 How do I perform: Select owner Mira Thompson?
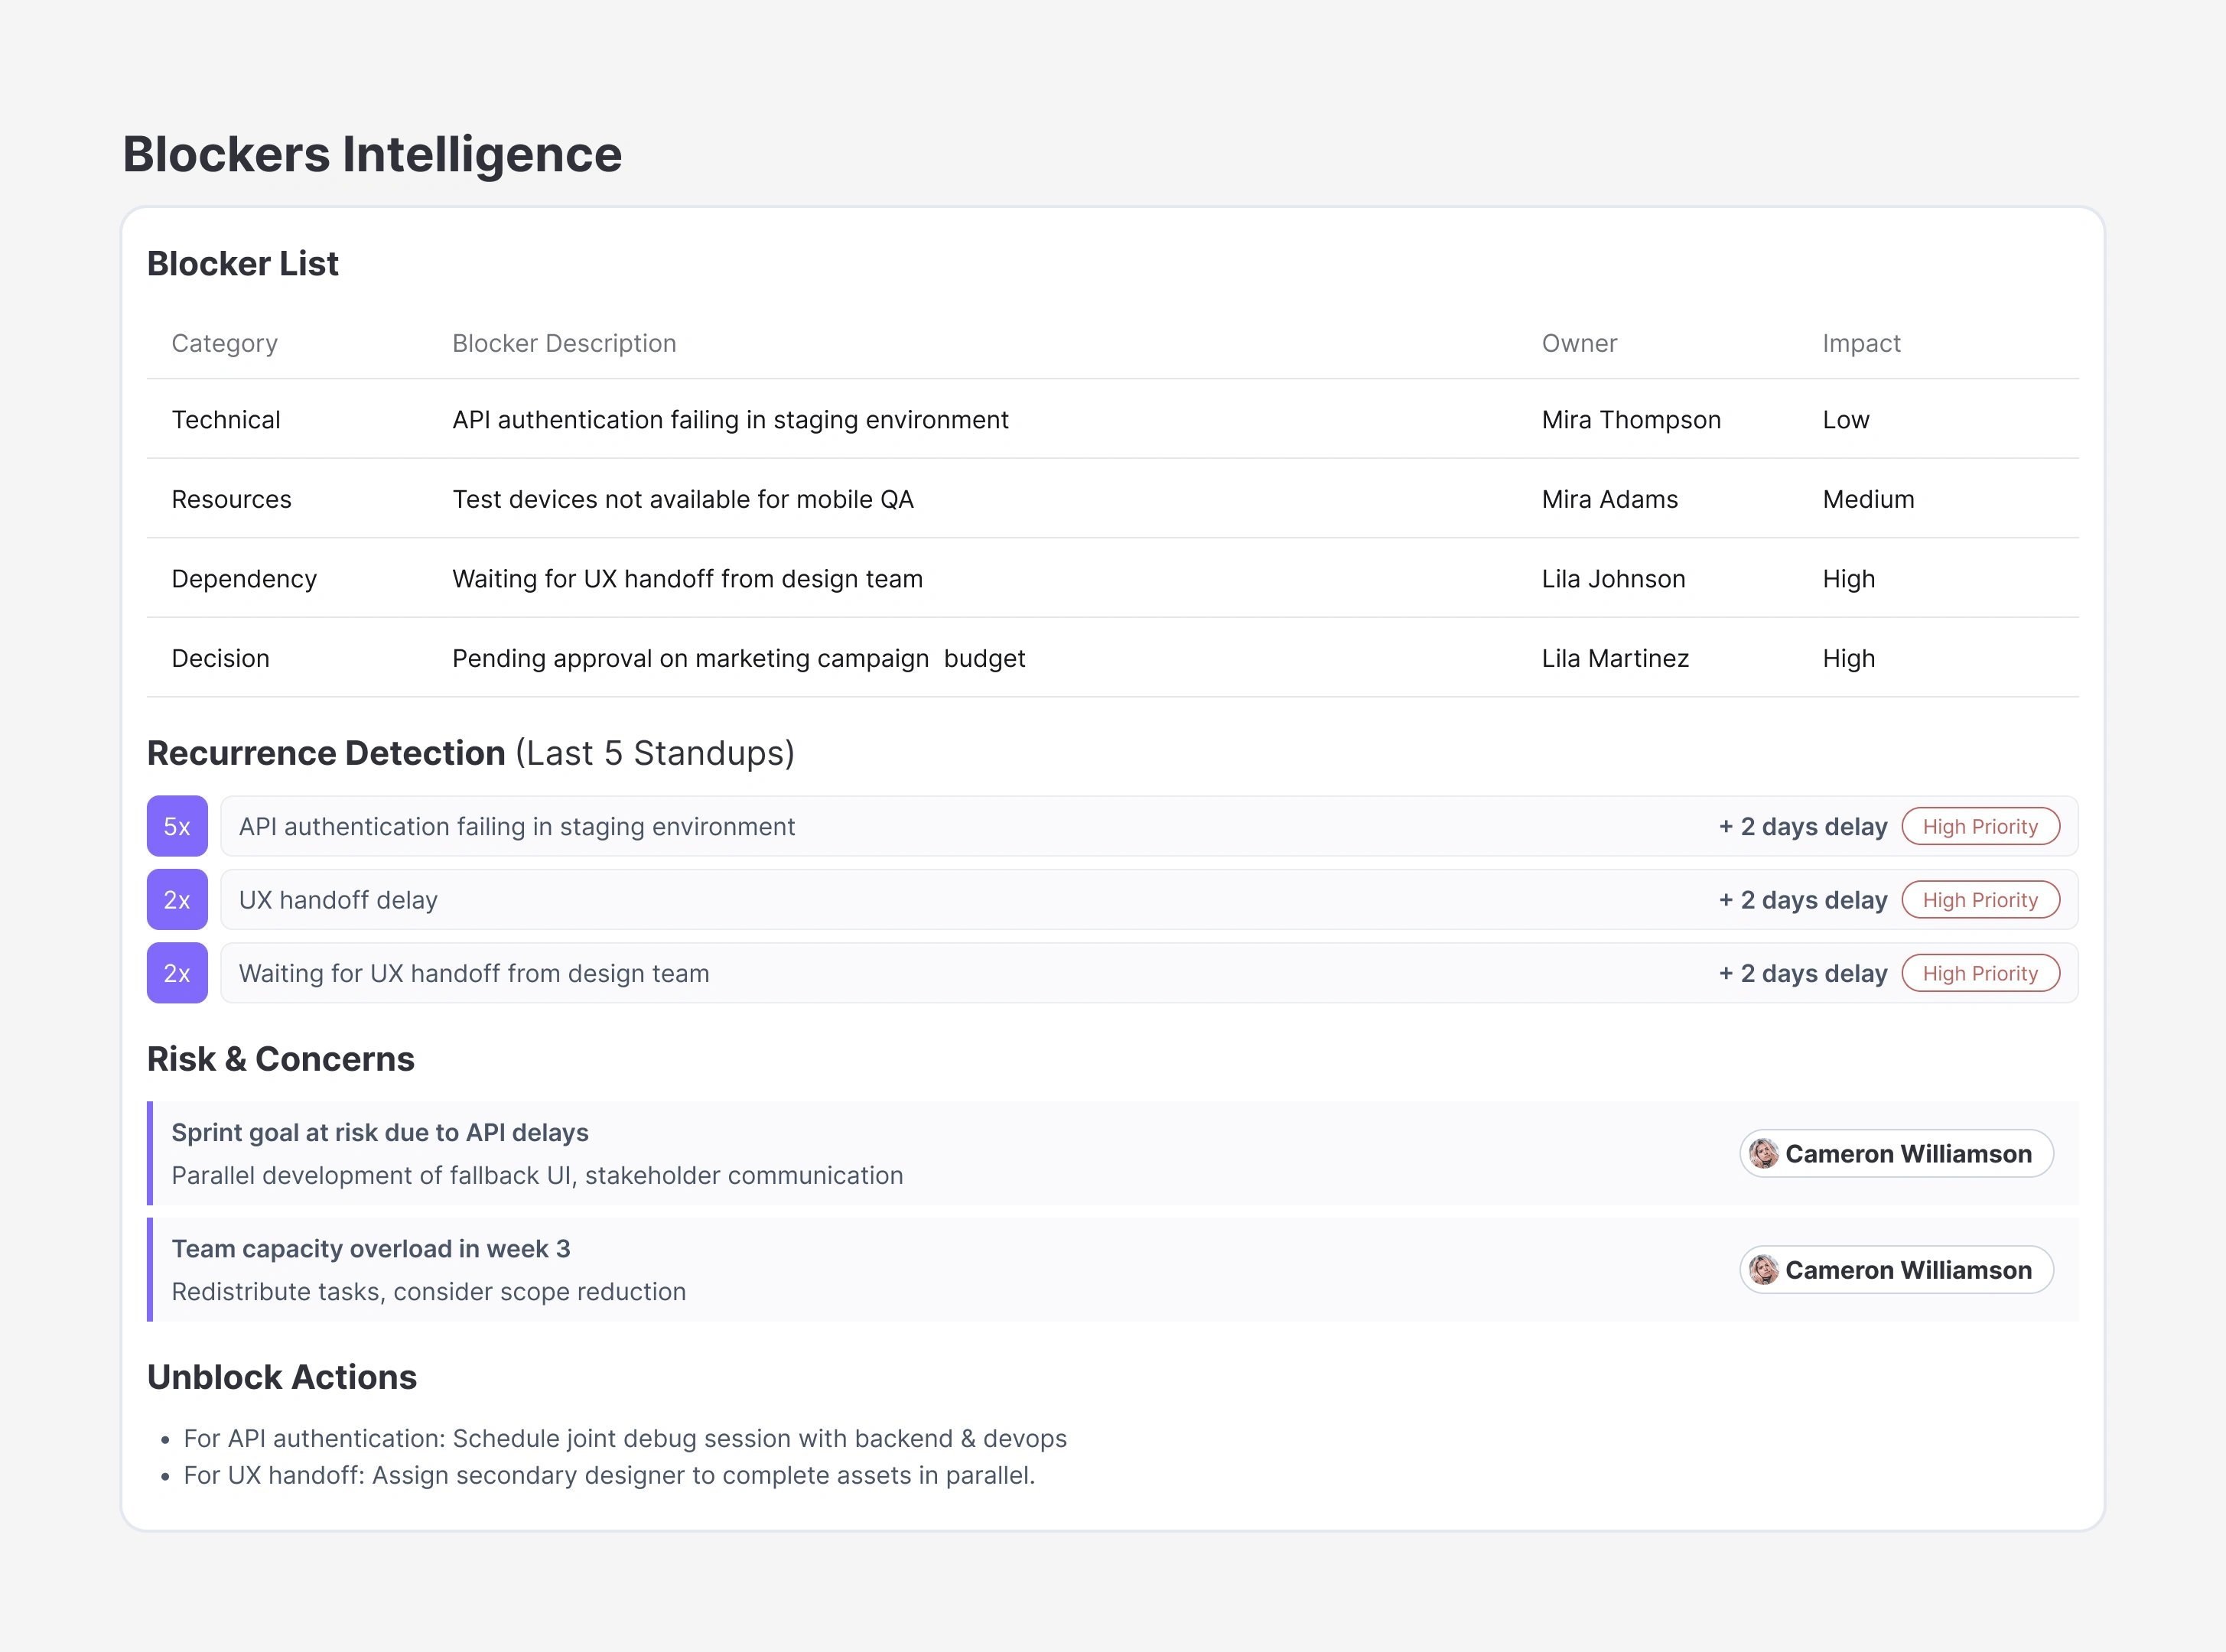[1631, 420]
